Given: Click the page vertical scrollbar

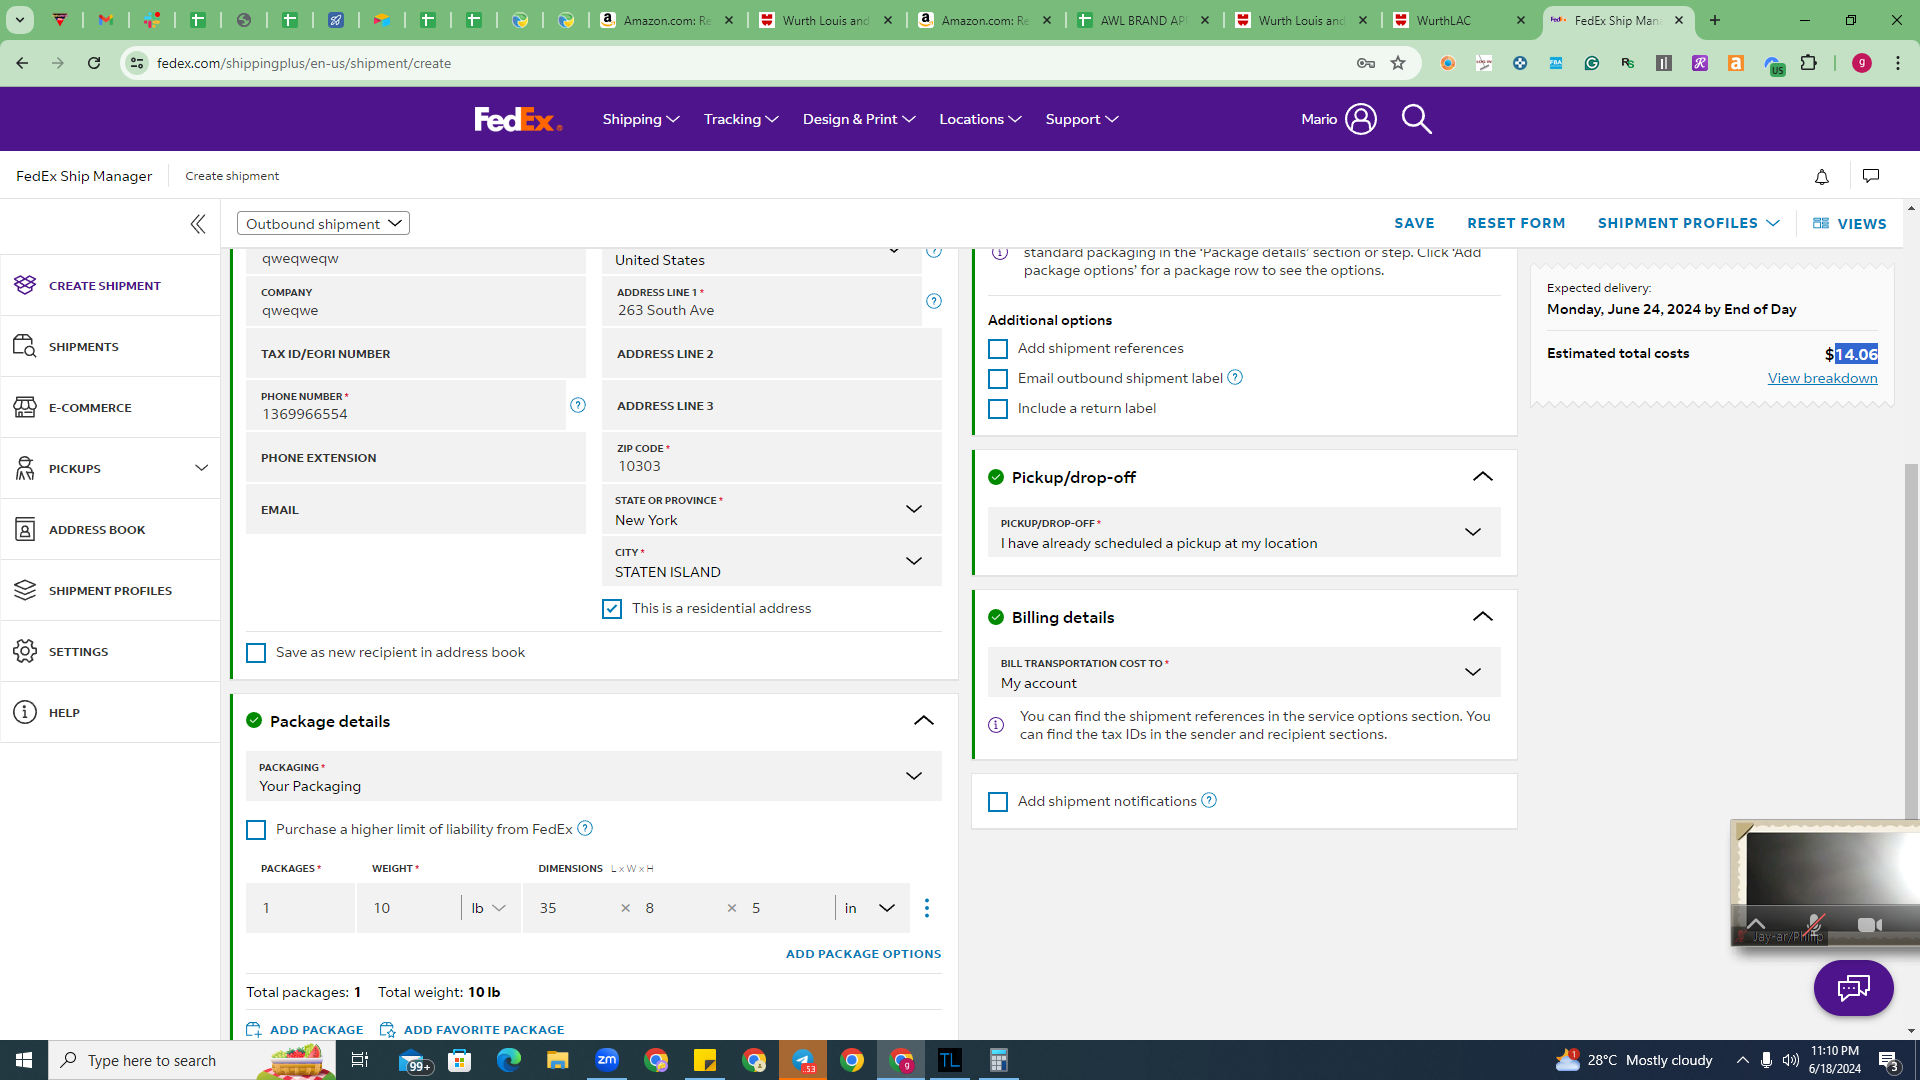Looking at the screenshot, I should tap(1911, 640).
